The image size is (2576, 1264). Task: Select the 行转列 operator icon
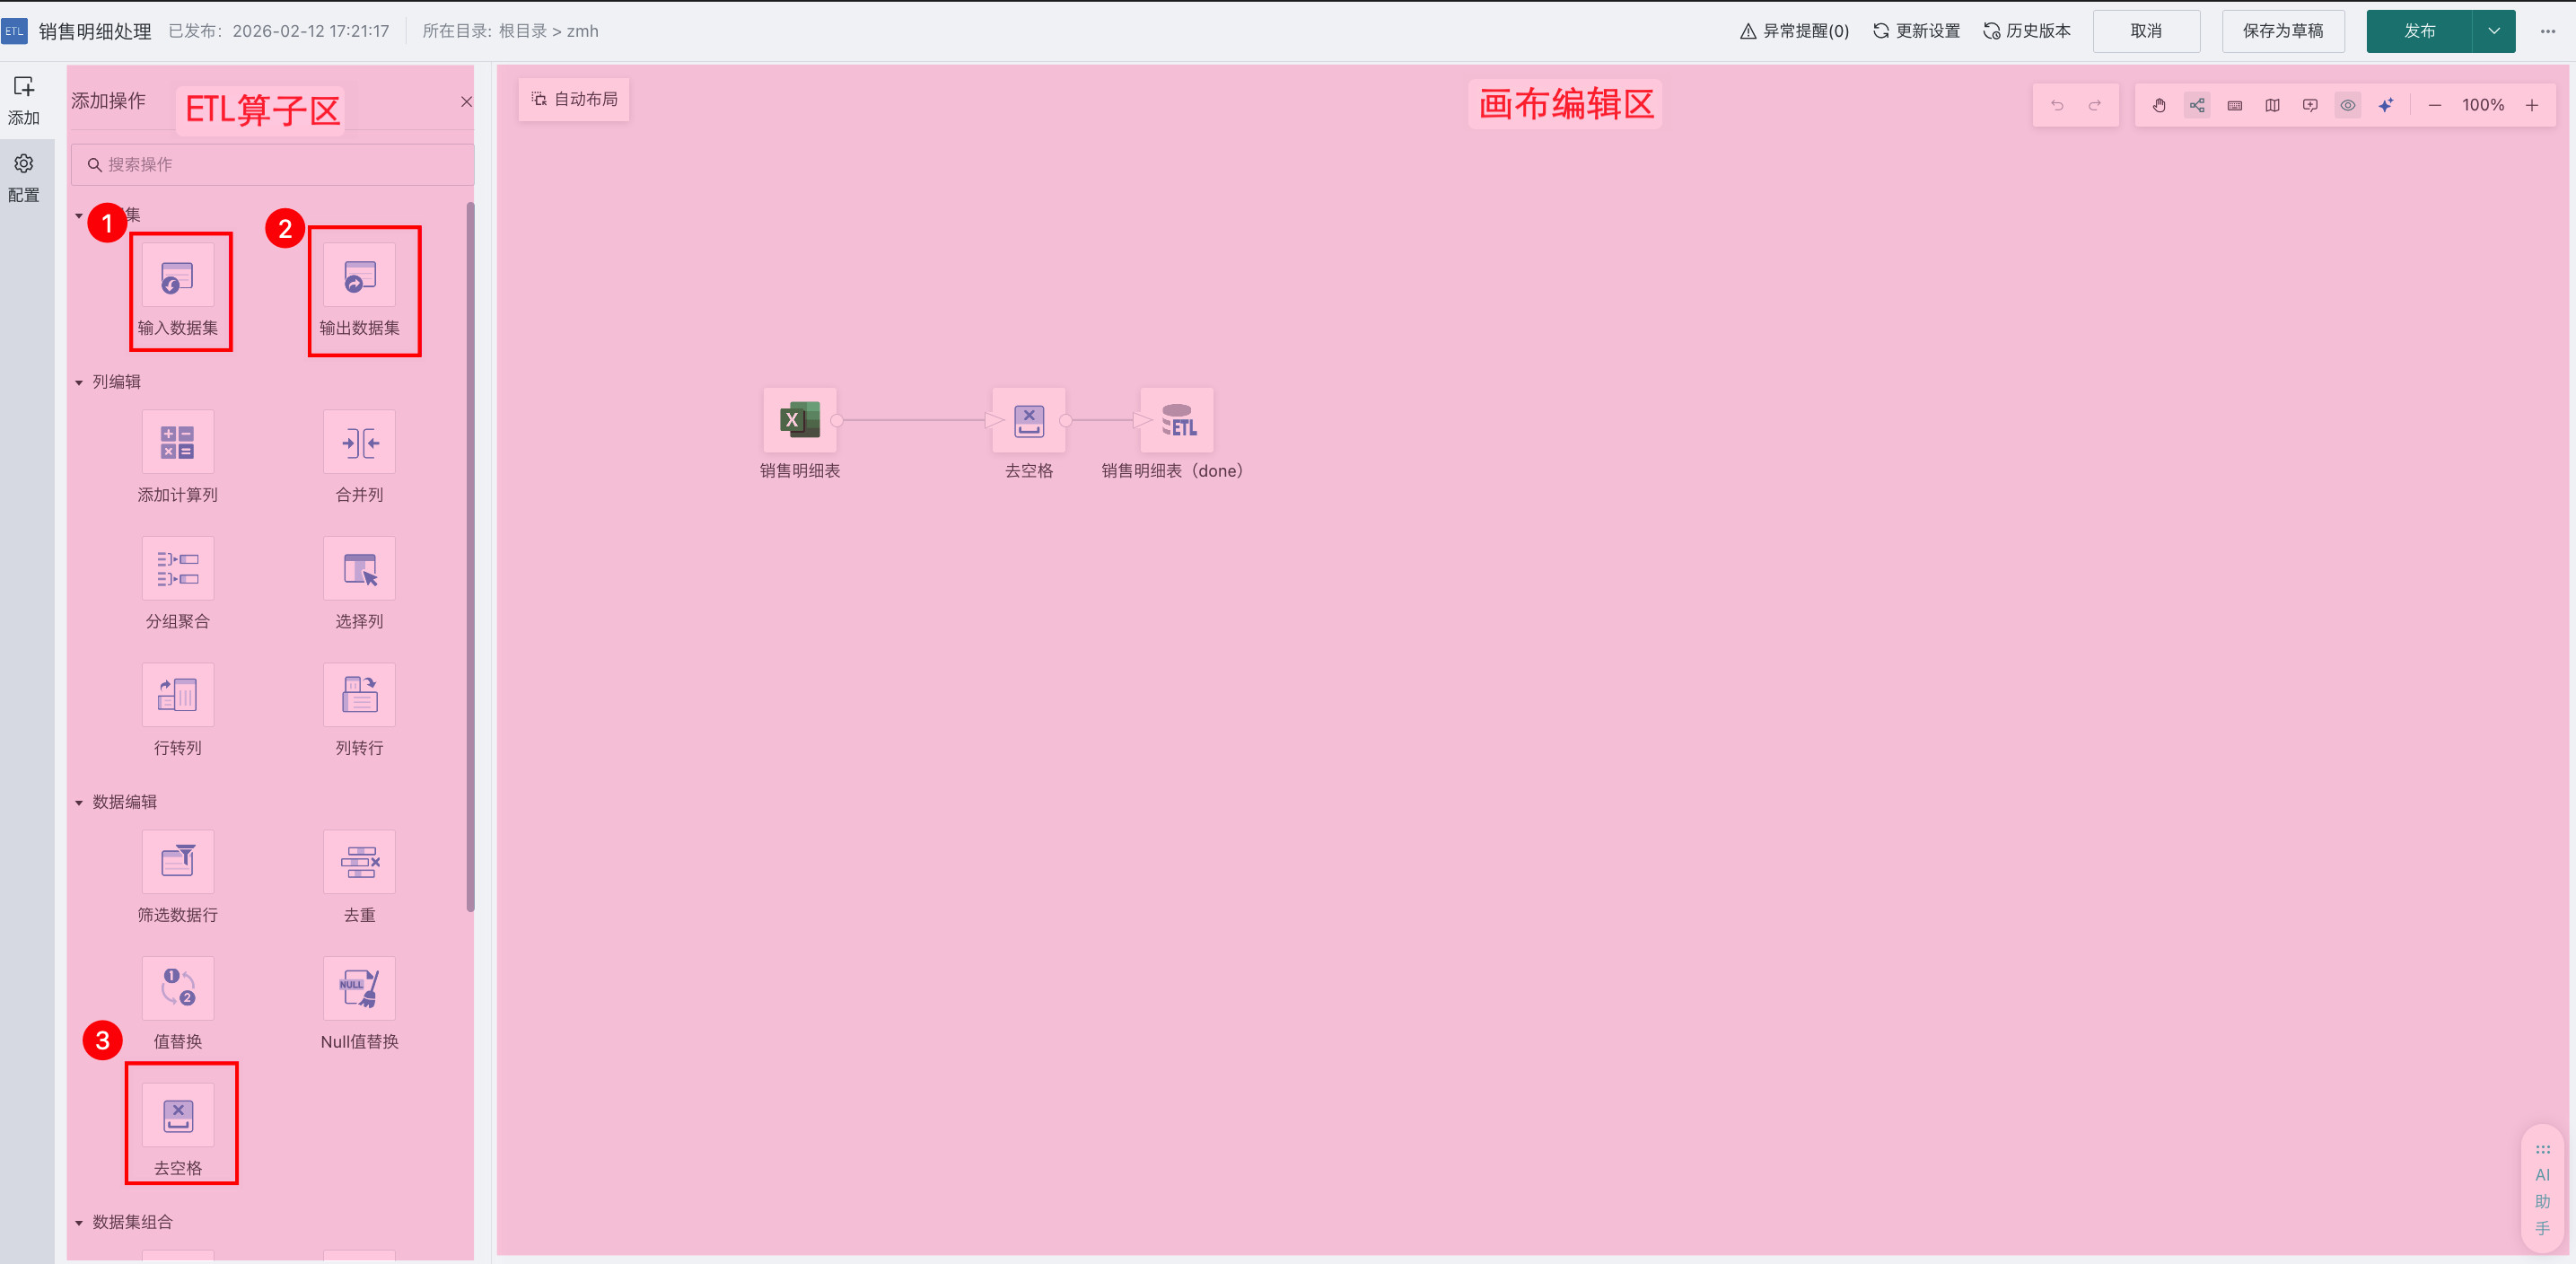(x=178, y=695)
